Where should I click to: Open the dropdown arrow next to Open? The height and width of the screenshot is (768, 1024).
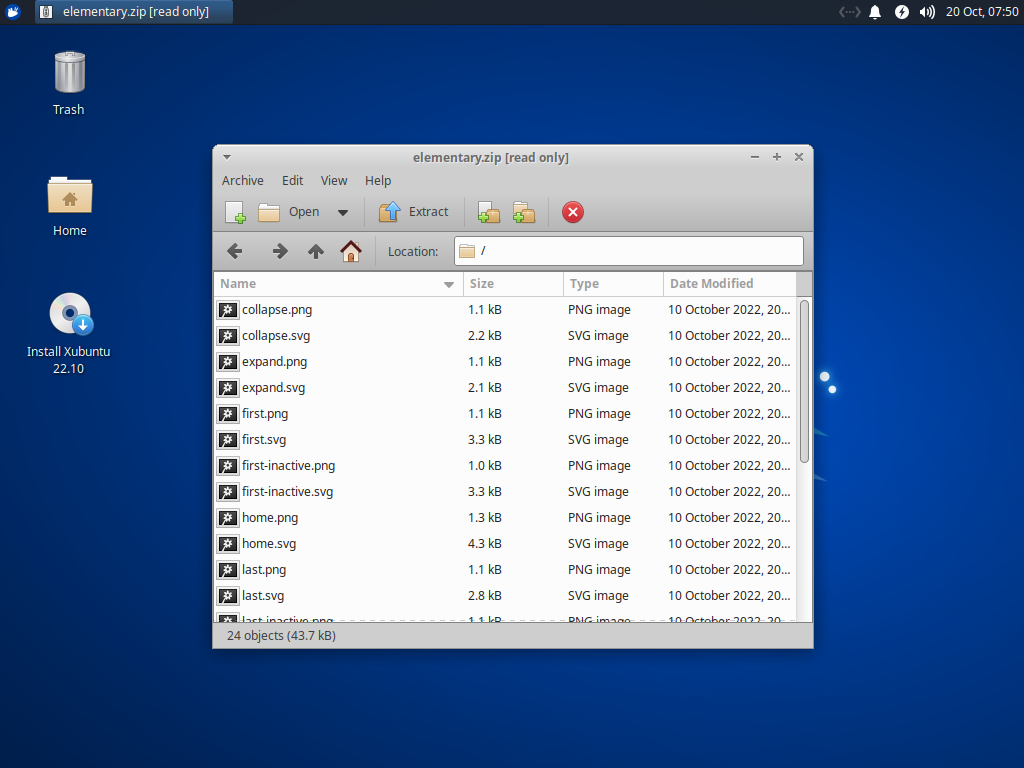[x=342, y=212]
